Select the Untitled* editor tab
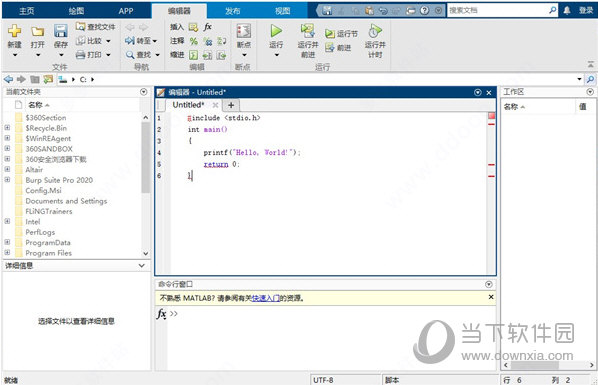This screenshot has height=385, width=598. [188, 105]
